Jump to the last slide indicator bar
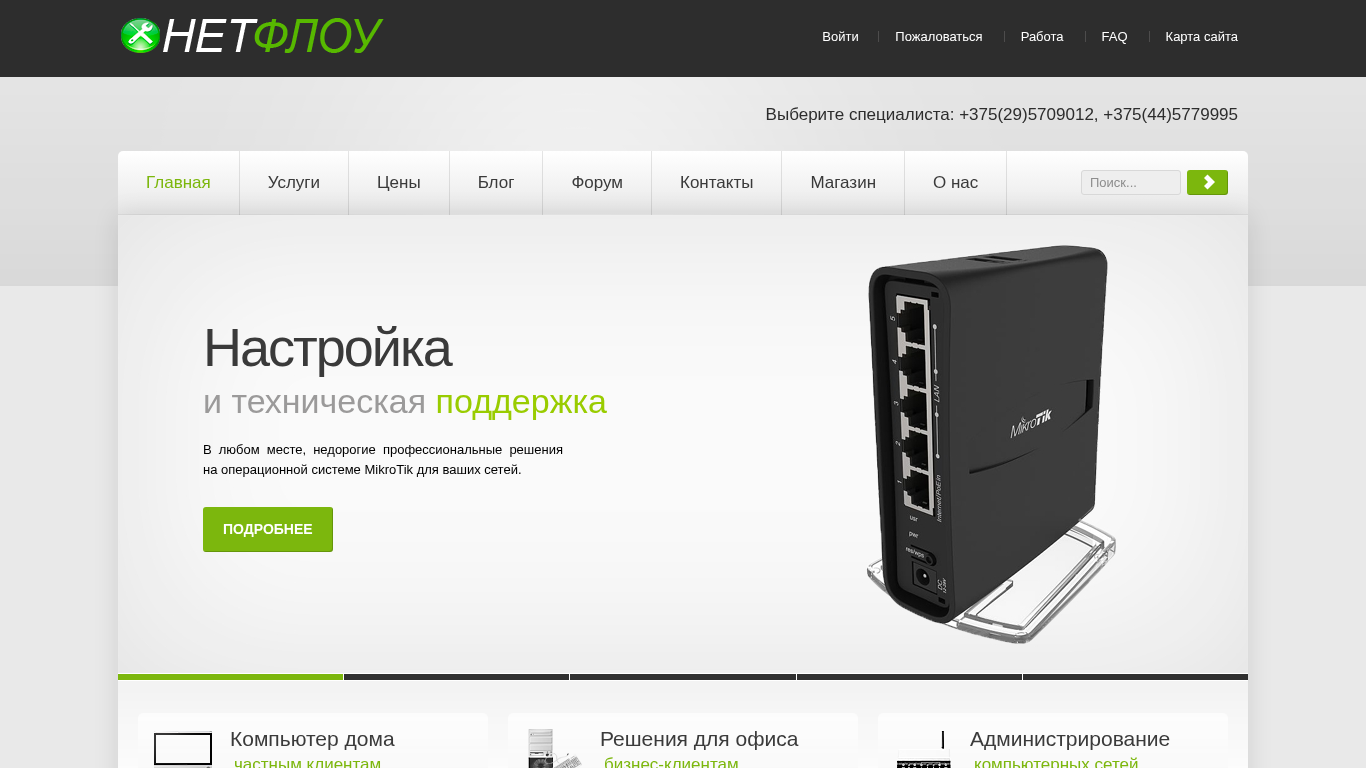Screen dimensions: 1366x768 pos(1135,677)
